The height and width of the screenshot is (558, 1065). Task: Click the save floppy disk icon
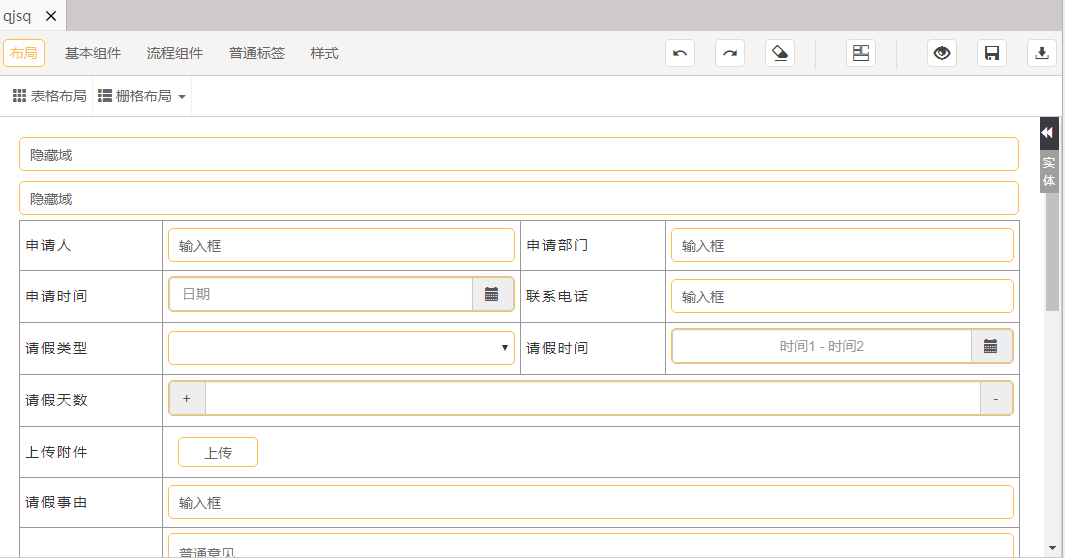[x=992, y=53]
